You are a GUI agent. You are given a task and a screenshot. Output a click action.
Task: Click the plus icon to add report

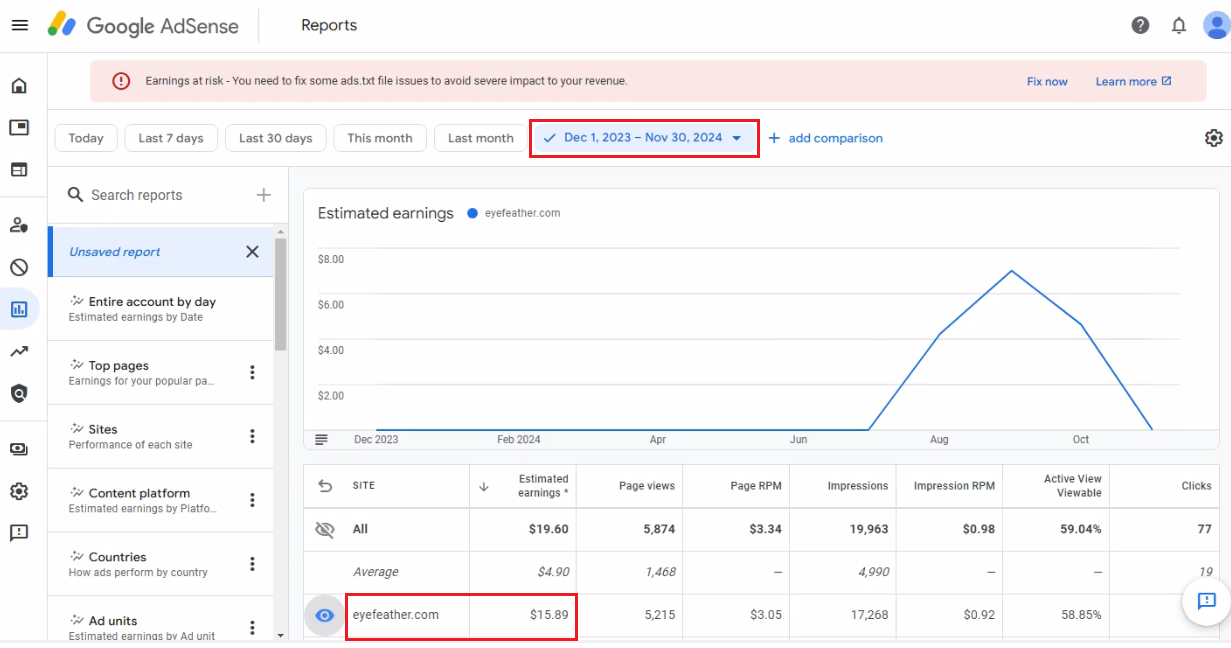(264, 195)
